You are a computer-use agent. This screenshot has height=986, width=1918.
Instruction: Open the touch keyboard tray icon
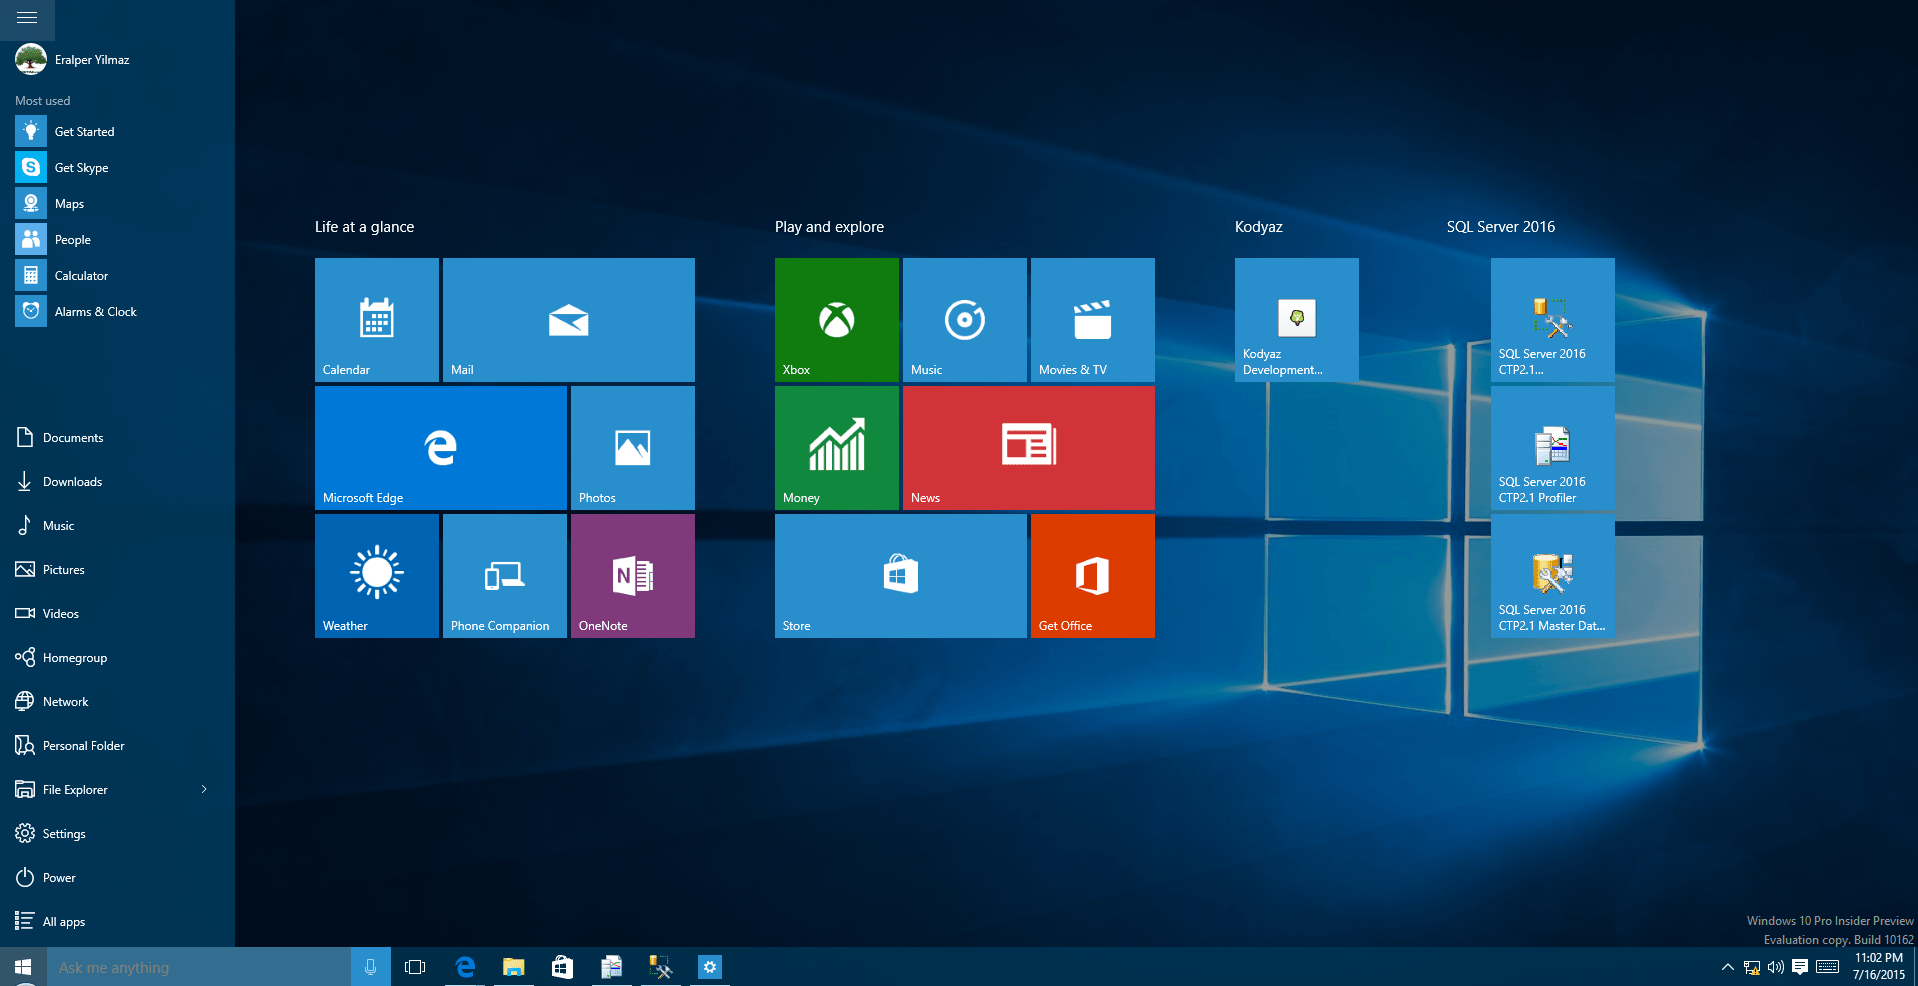click(1827, 967)
